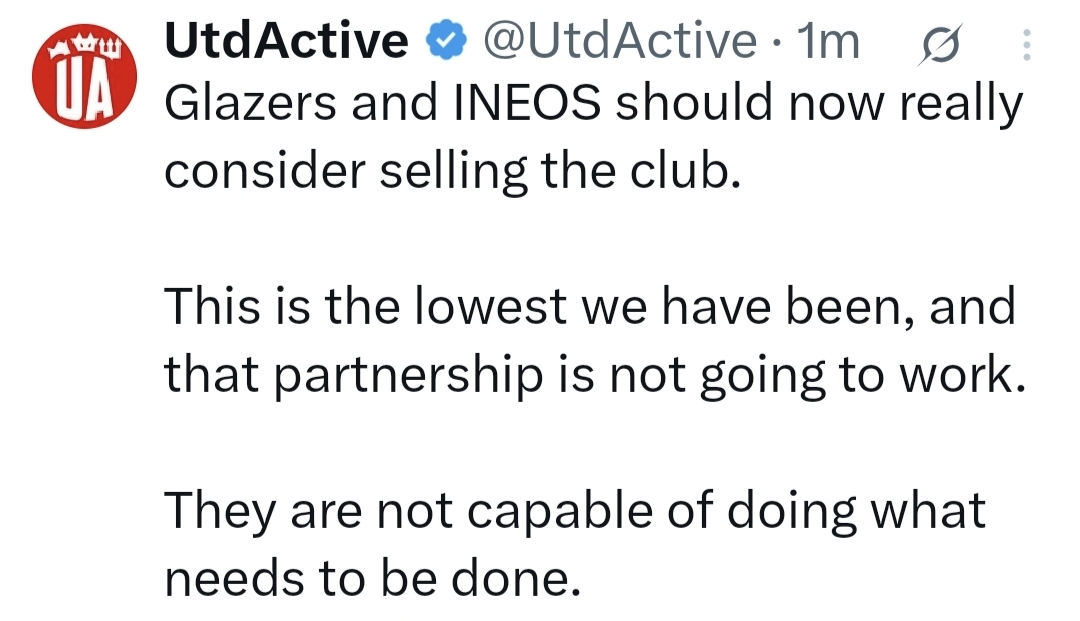Click the word "Glazers" in the tweet

251,103
